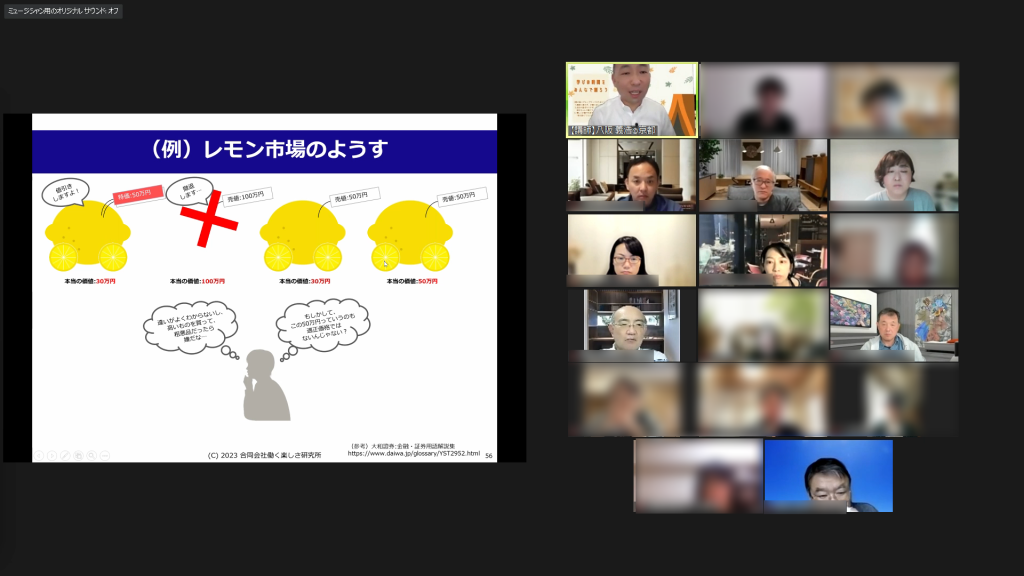Click the gray thinking person silhouette
Image resolution: width=1024 pixels, height=576 pixels.
coord(265,385)
